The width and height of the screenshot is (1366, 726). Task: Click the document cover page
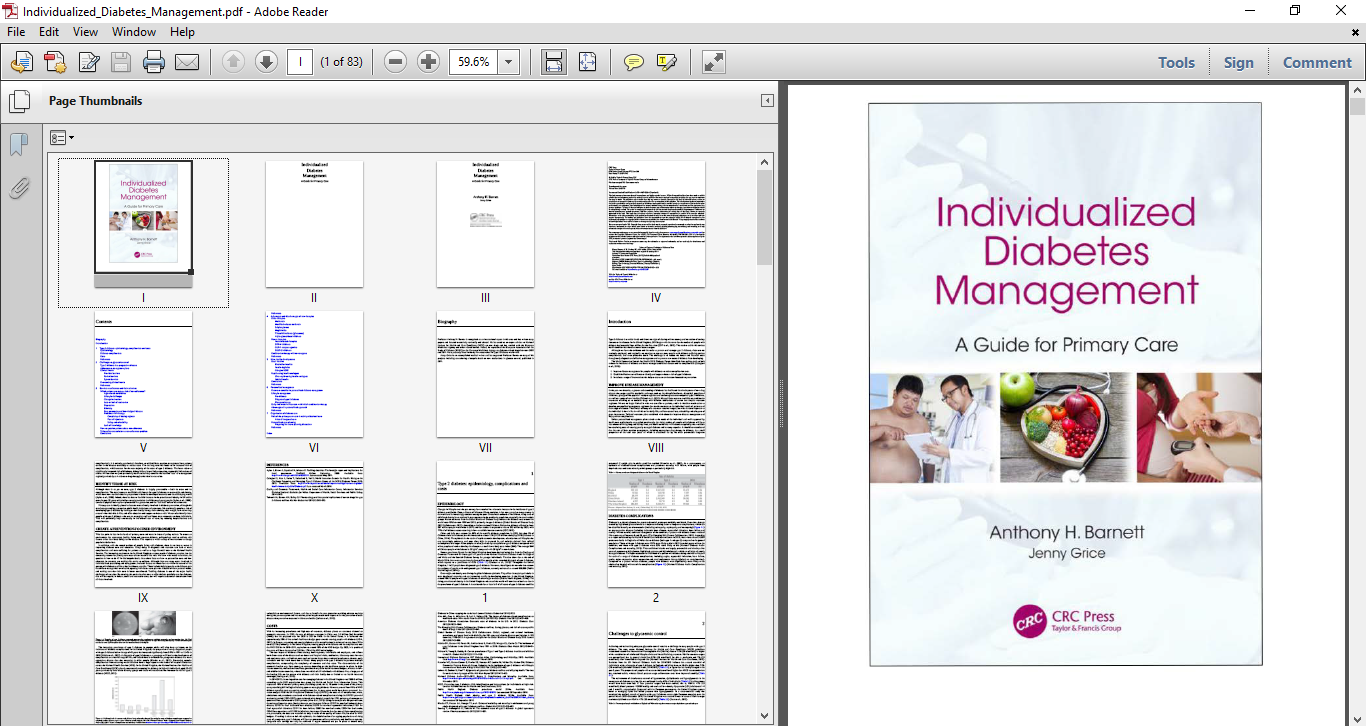click(x=1065, y=384)
